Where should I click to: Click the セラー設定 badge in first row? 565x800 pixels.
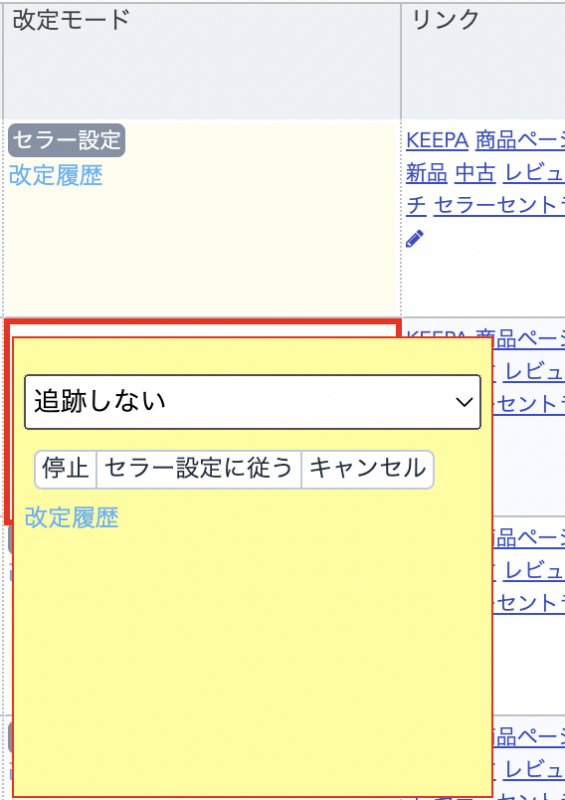66,140
